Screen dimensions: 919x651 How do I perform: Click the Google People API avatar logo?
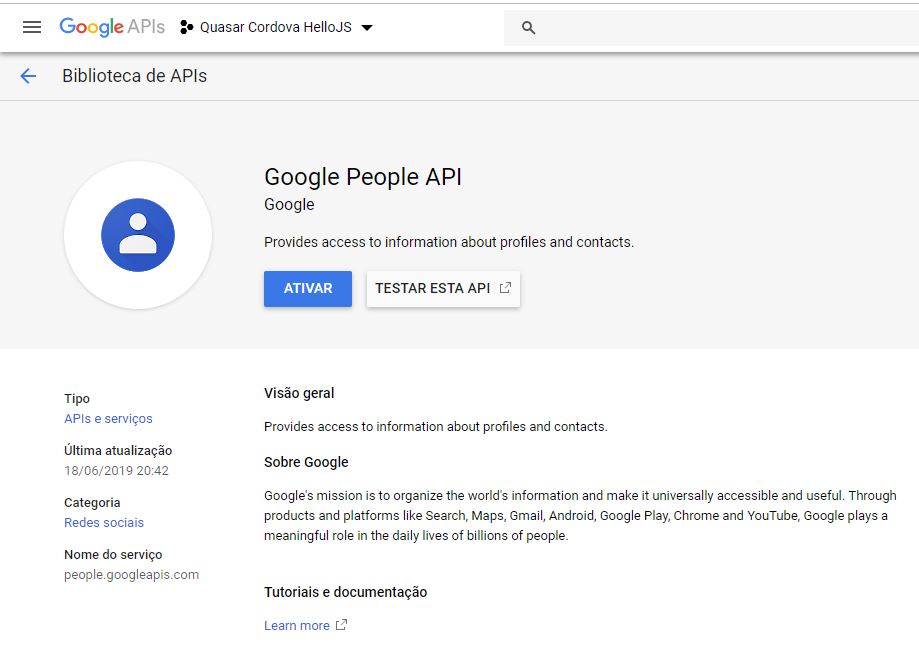(x=138, y=235)
